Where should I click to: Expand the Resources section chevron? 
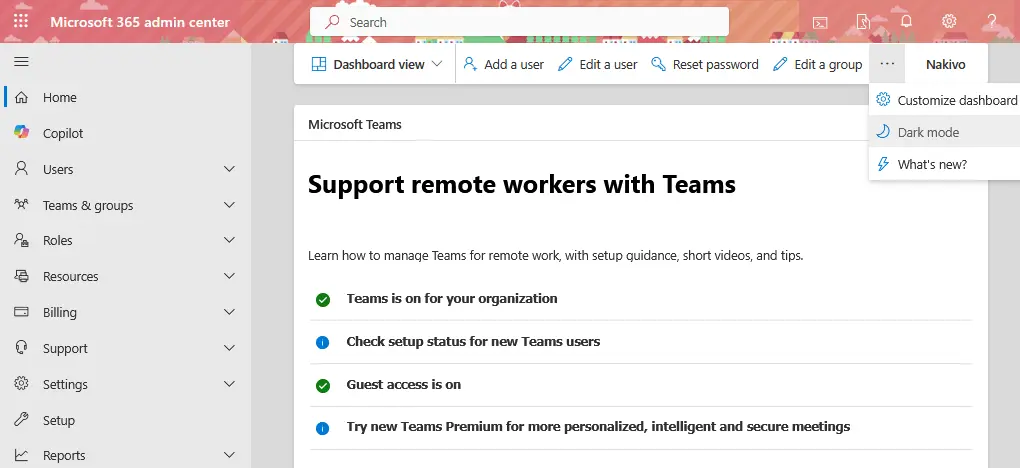click(229, 276)
